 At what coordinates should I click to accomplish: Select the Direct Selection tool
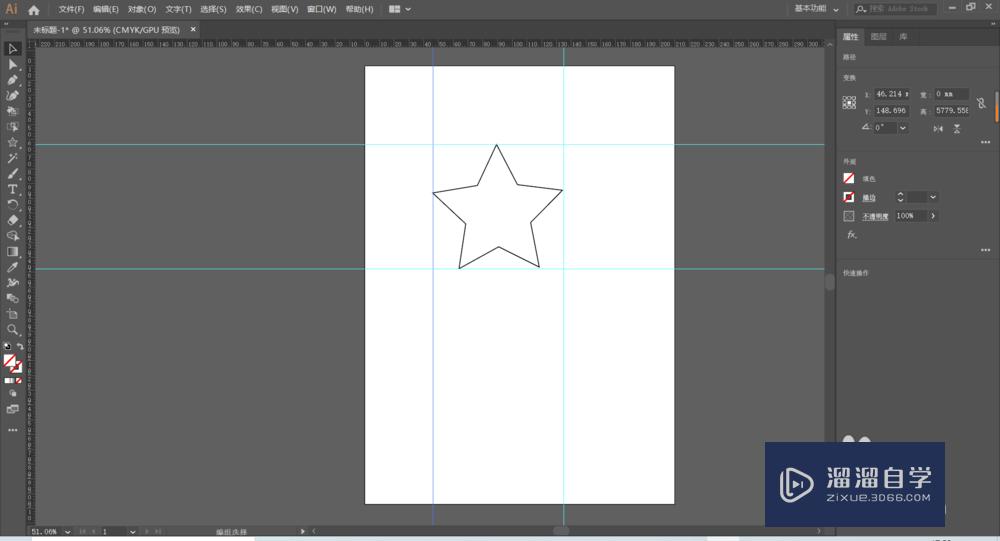(13, 64)
